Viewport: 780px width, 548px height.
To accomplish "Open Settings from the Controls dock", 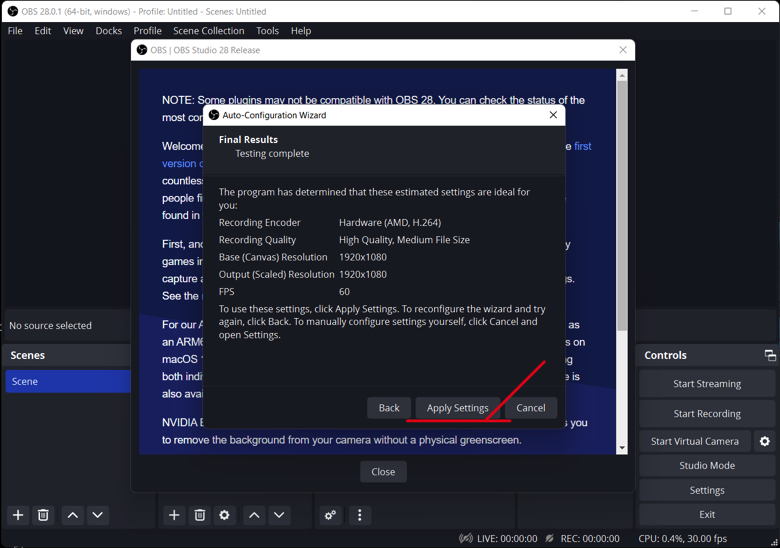I will pyautogui.click(x=707, y=490).
